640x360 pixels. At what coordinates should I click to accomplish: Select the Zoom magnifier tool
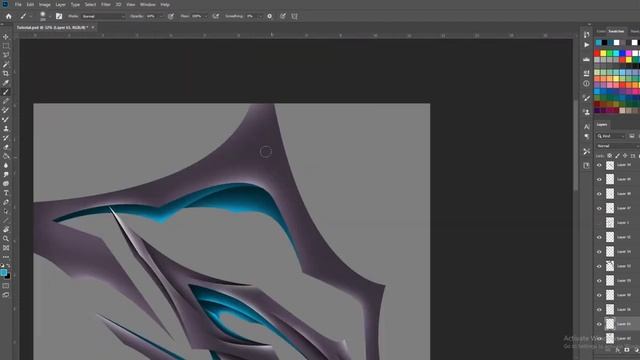(x=6, y=239)
